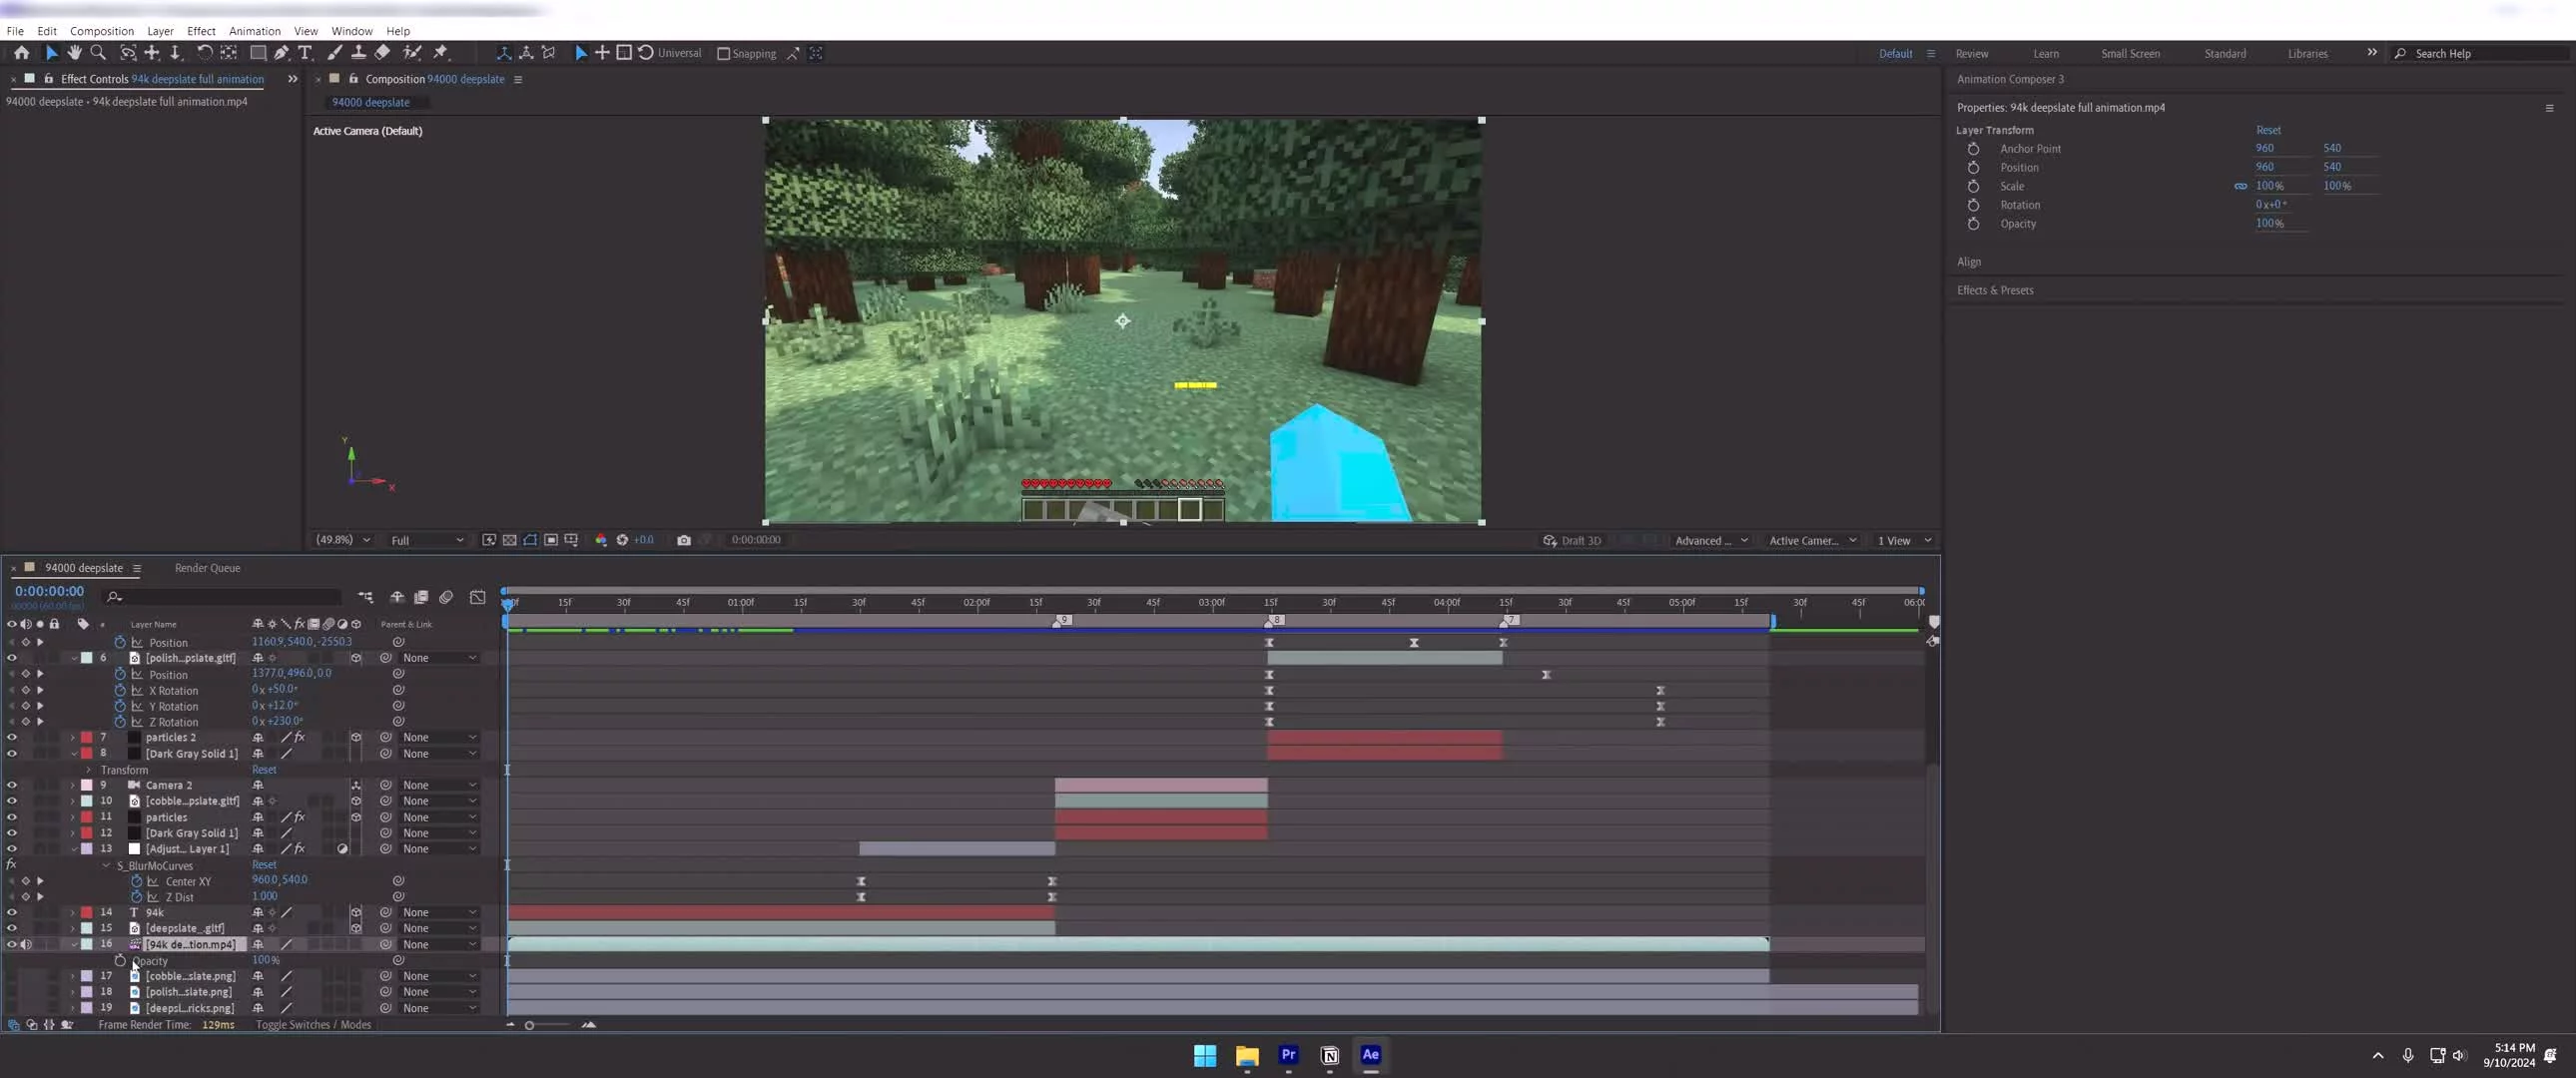Image resolution: width=2576 pixels, height=1078 pixels.
Task: Switch to the Learn workspace
Action: coord(2046,54)
